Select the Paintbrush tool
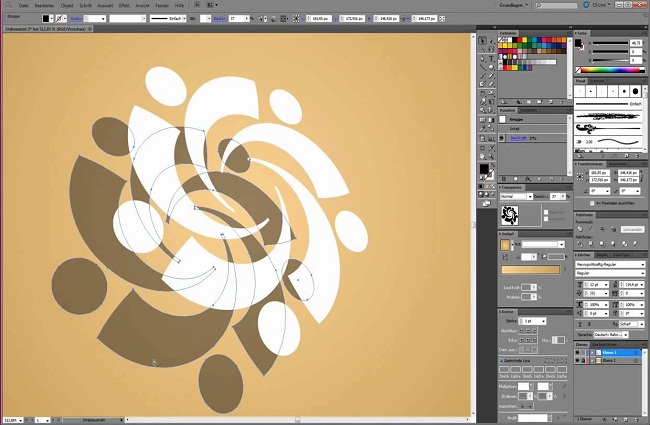The width and height of the screenshot is (650, 425). pyautogui.click(x=483, y=75)
